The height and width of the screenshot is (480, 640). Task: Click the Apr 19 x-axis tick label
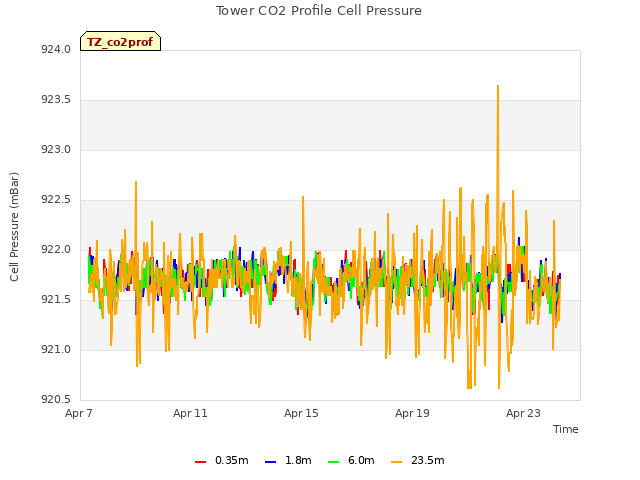point(412,413)
